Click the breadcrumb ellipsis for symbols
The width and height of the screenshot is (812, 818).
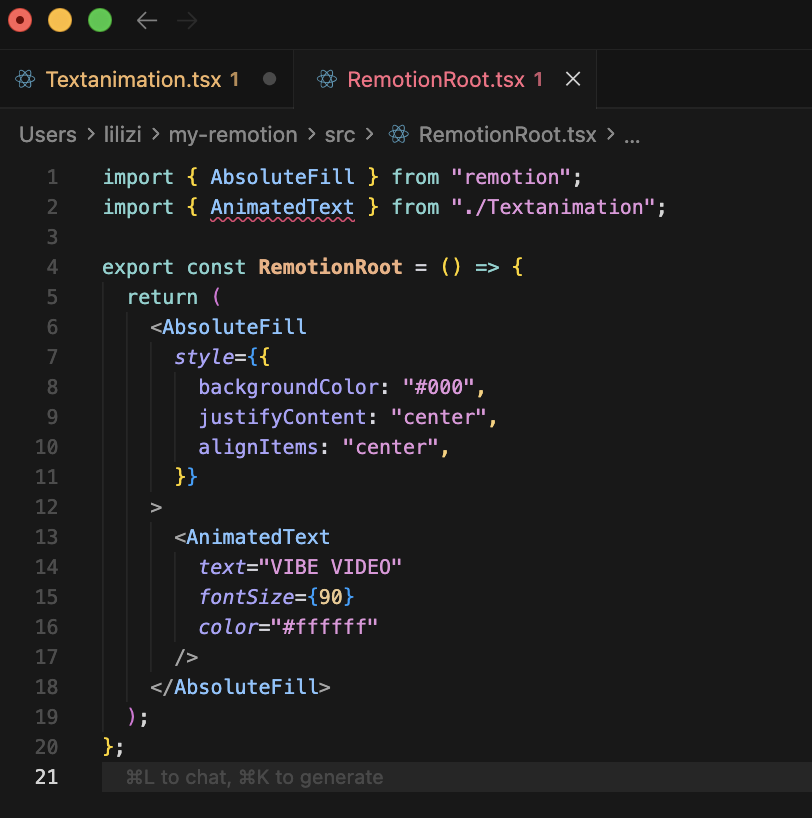point(631,136)
